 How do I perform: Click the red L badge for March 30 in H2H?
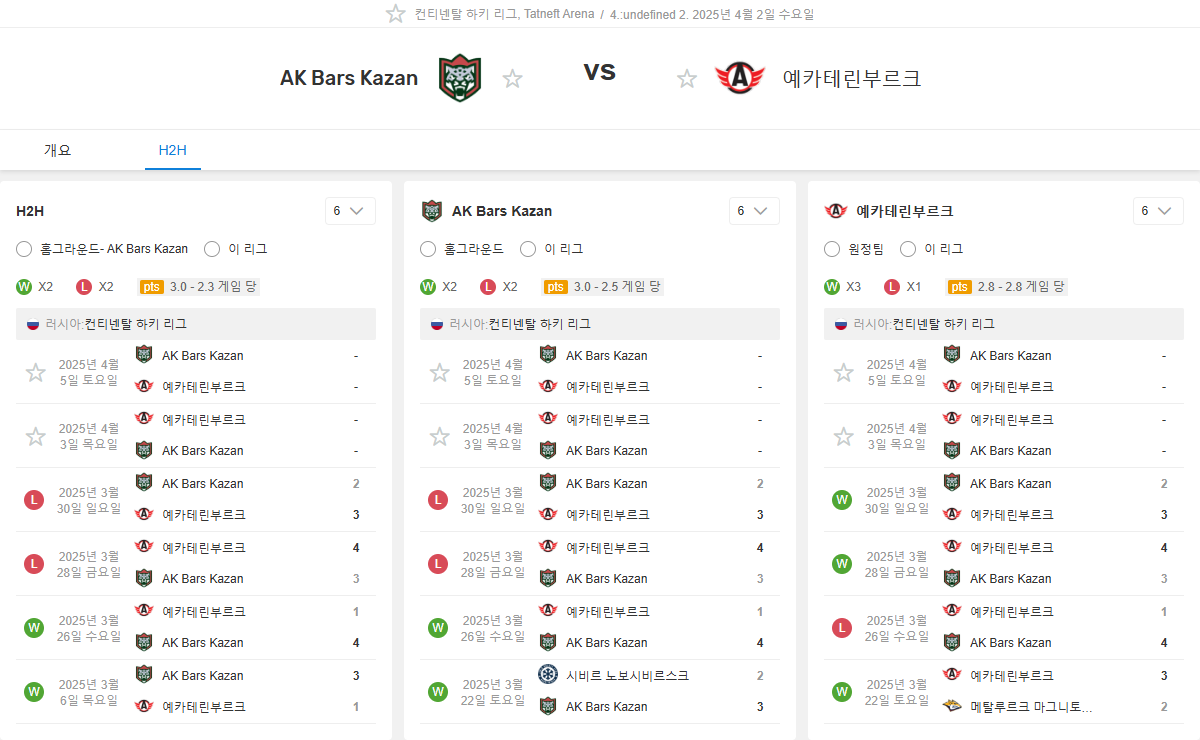coord(35,499)
